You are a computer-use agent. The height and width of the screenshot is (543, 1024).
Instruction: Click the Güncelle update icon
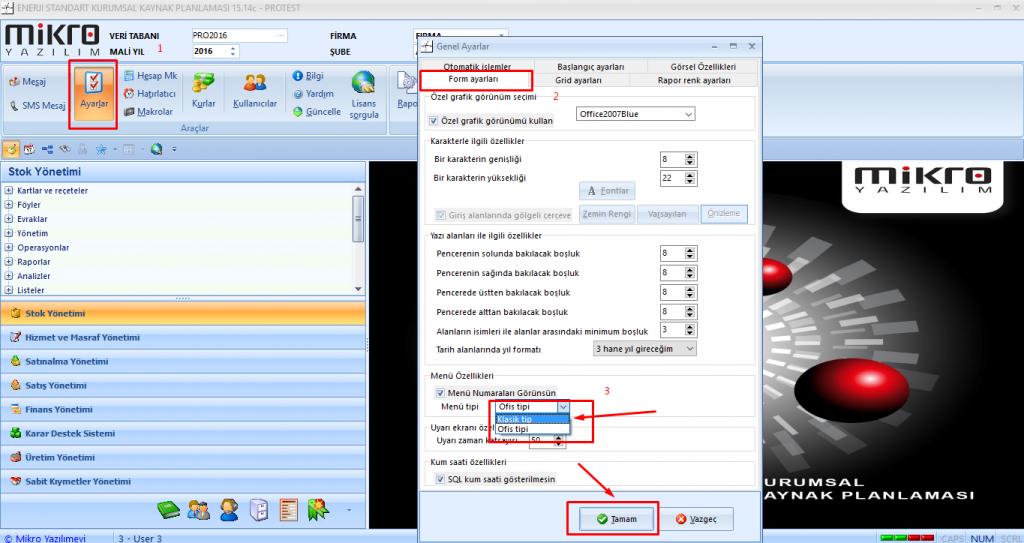pos(317,112)
